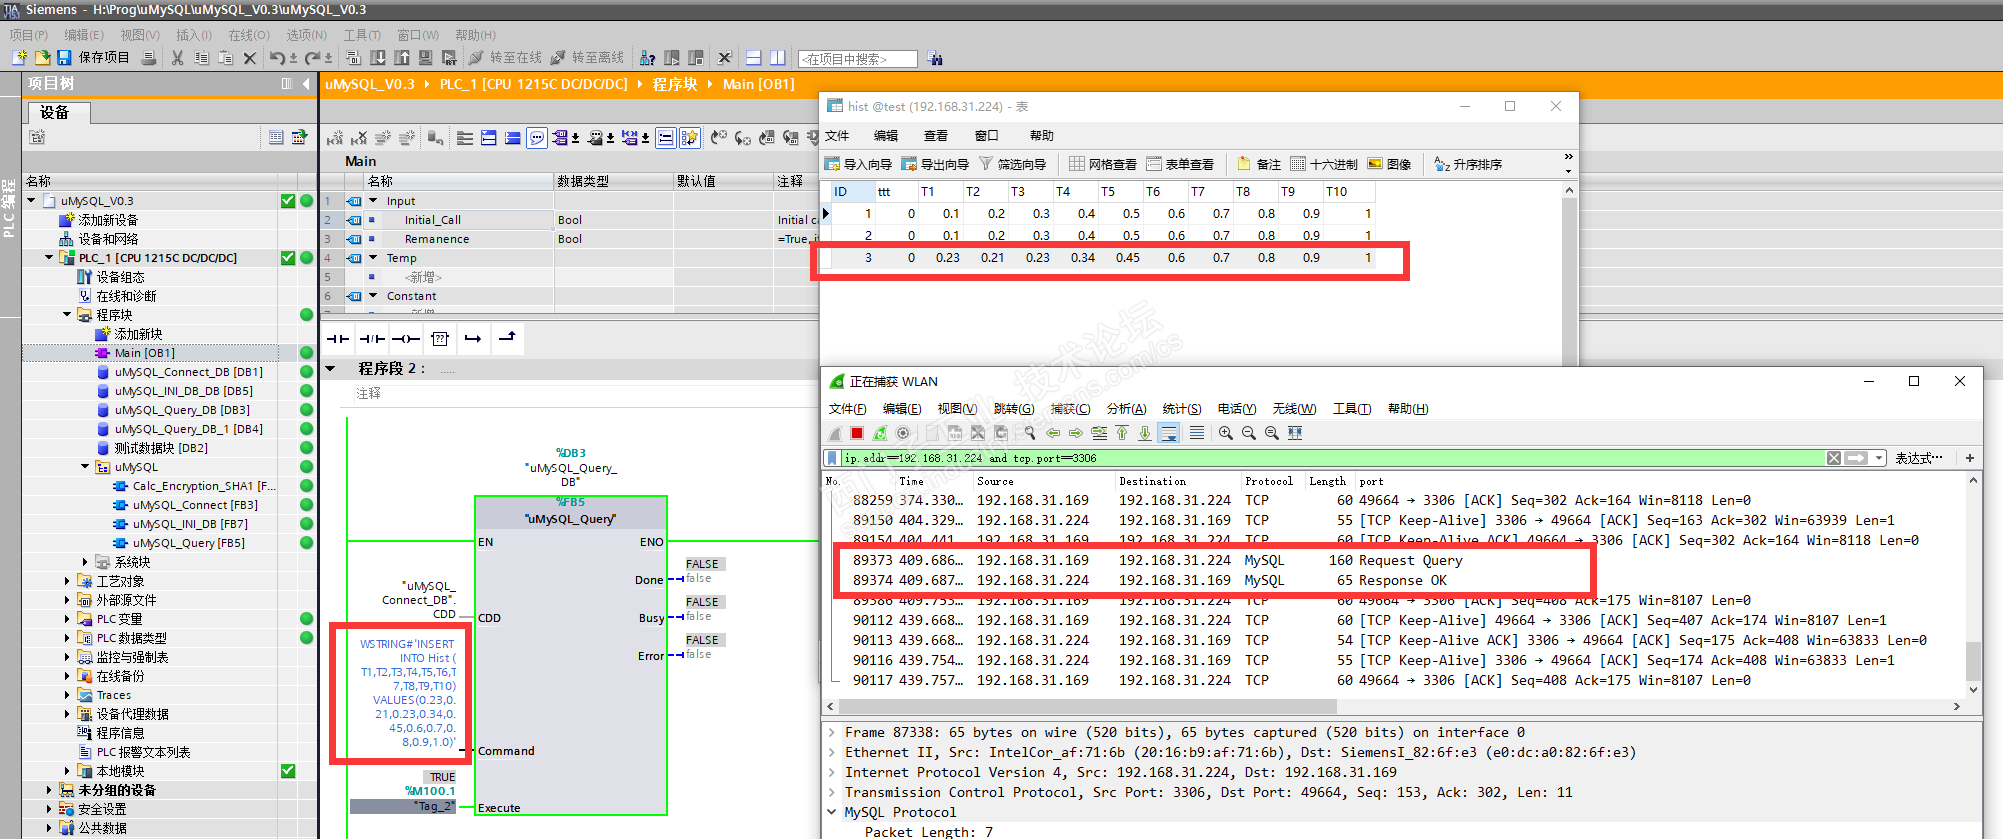2003x839 pixels.
Task: Open 统计(S) menu in Wireshark
Action: click(x=1182, y=409)
